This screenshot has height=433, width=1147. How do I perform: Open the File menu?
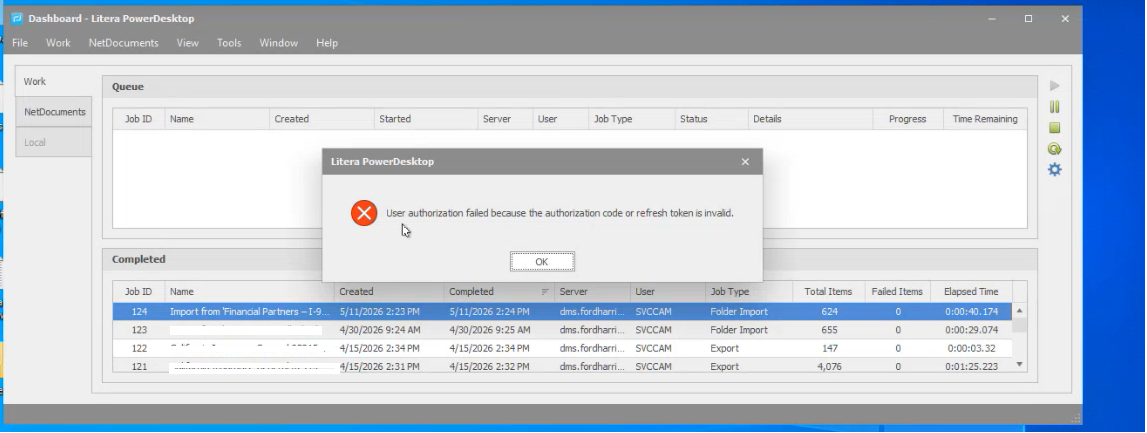coord(20,43)
